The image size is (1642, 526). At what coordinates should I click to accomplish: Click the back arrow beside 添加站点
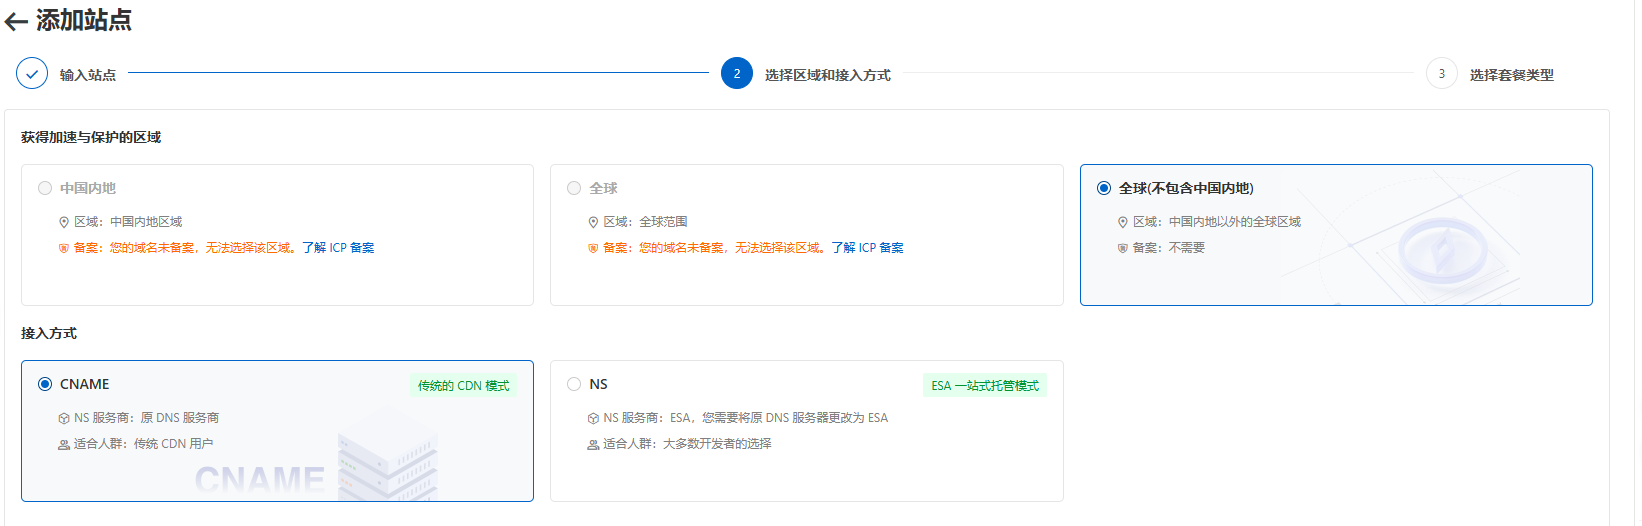[16, 22]
